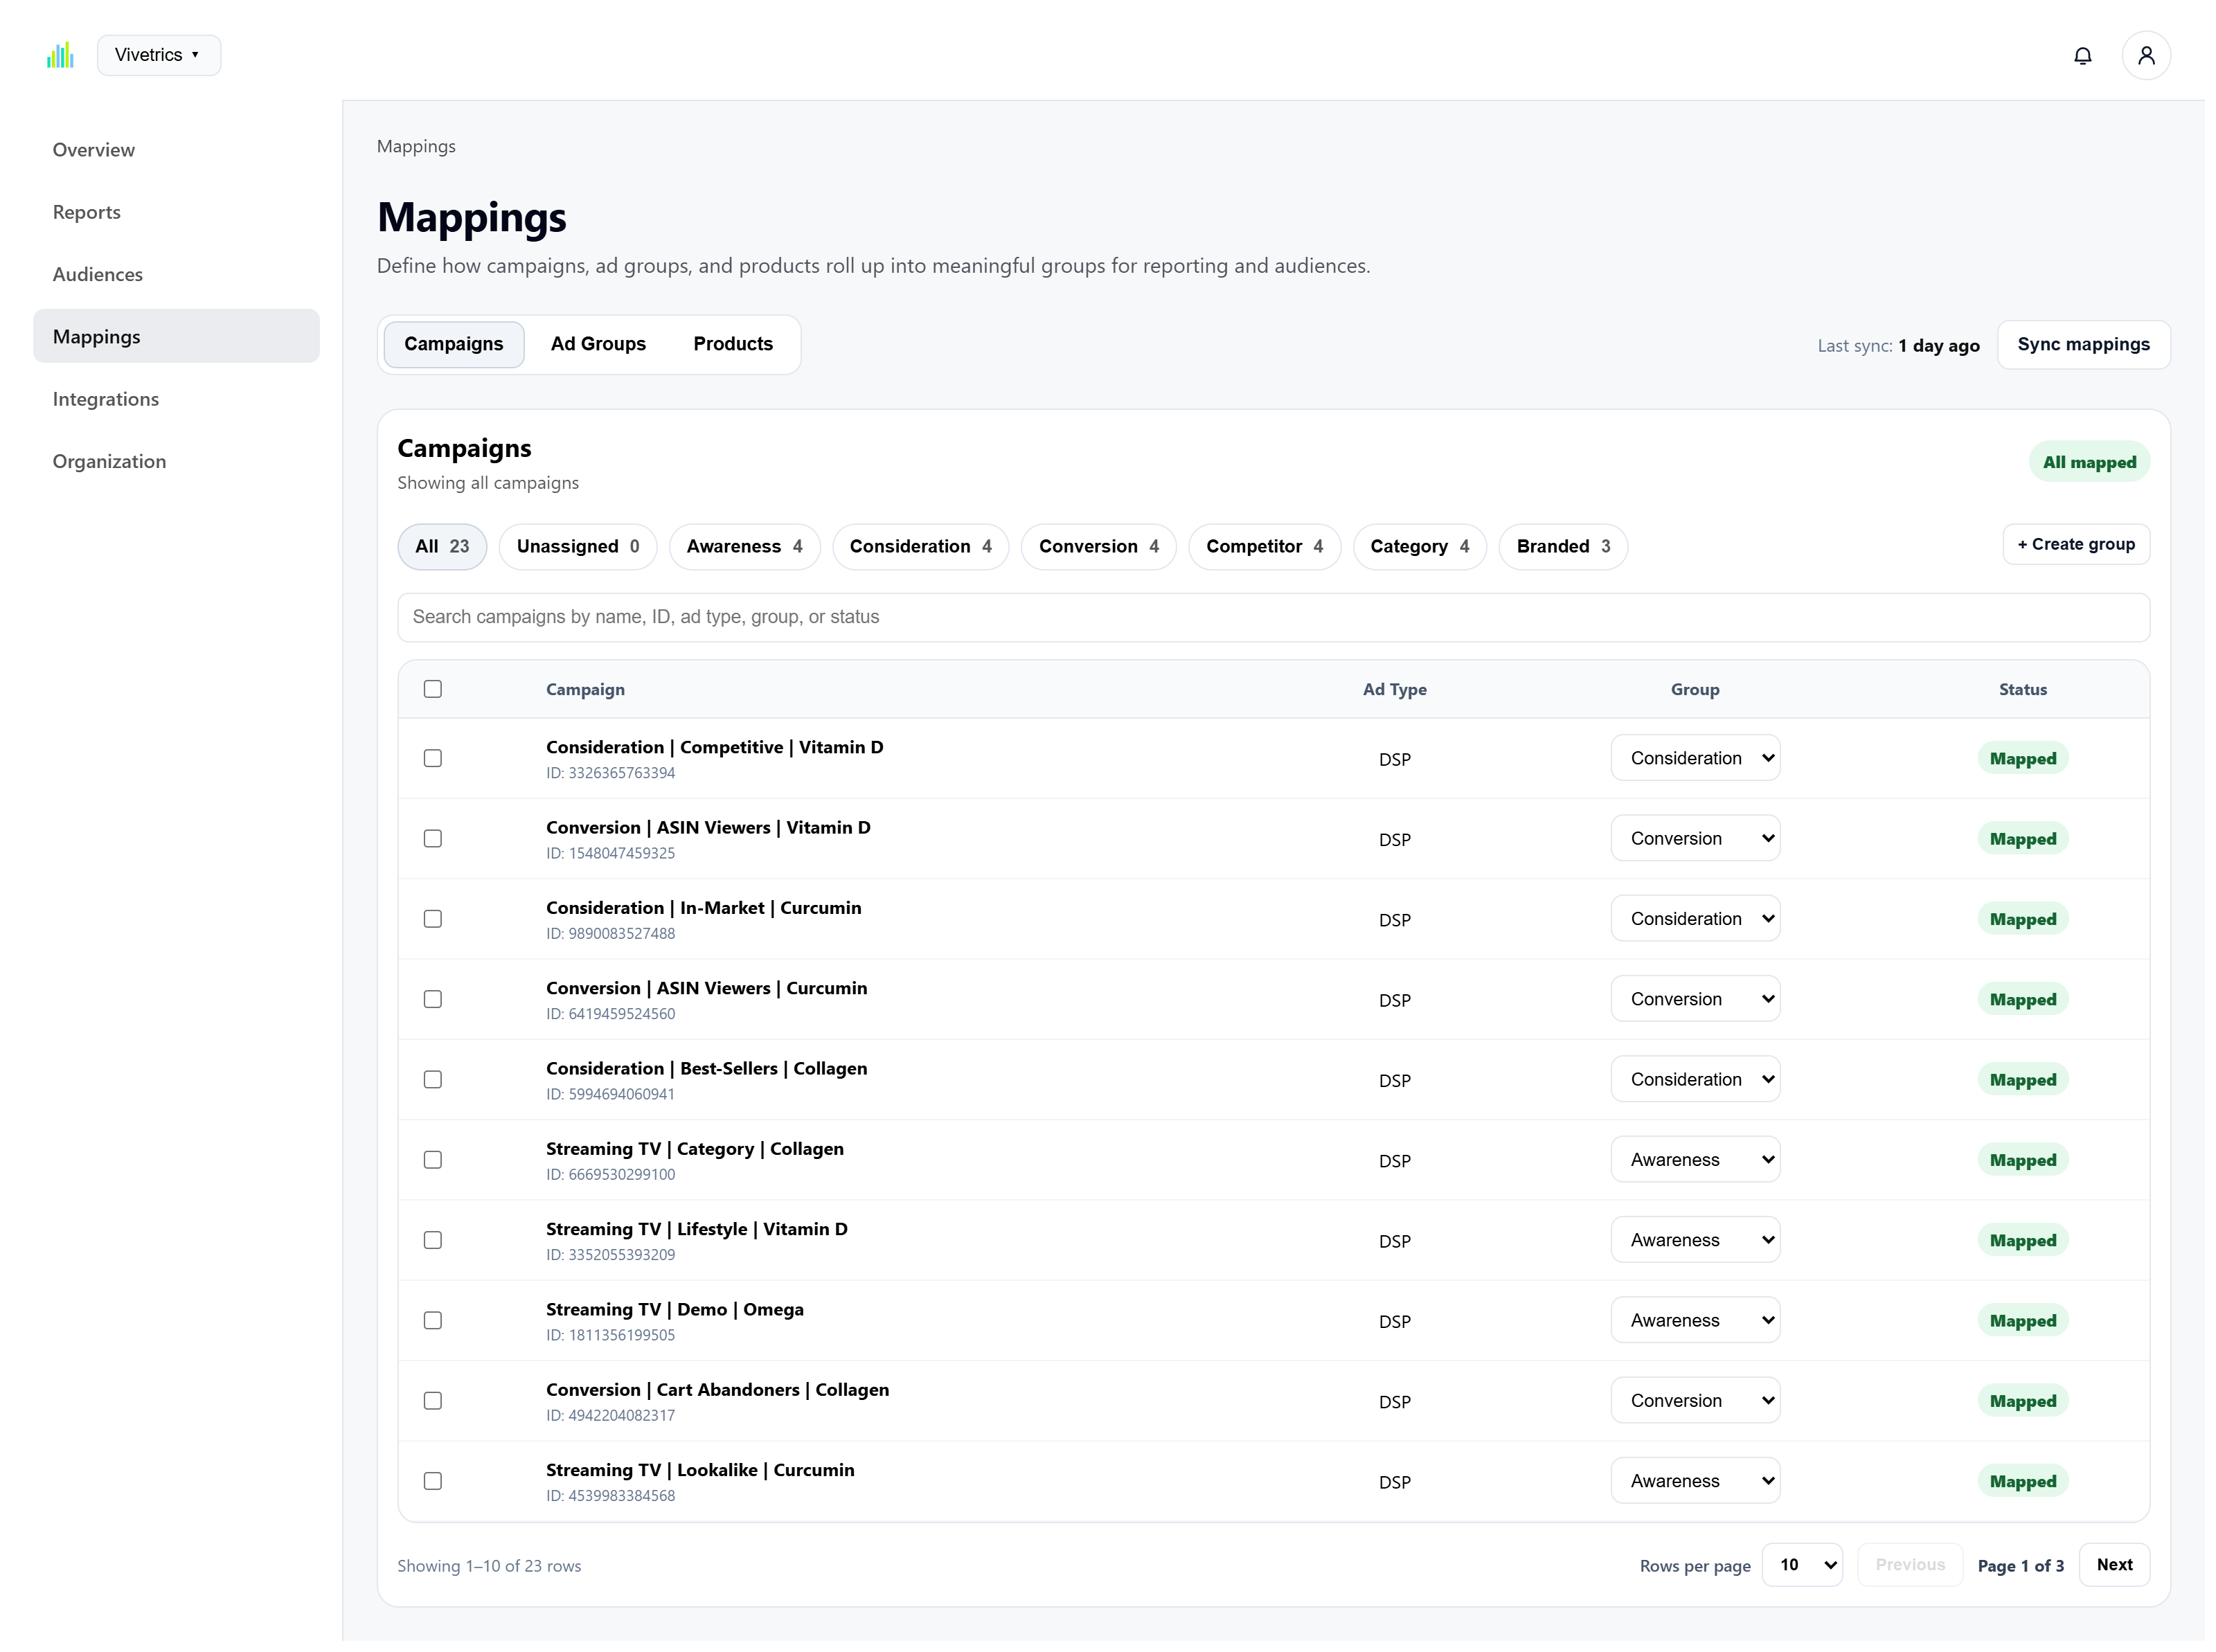Toggle the select-all checkbox in table header
This screenshot has height=1652, width=2216.
click(433, 689)
